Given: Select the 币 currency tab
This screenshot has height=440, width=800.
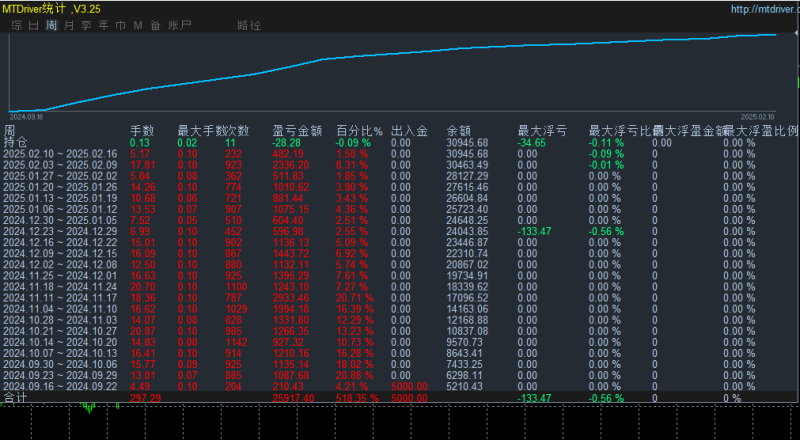Looking at the screenshot, I should (x=120, y=24).
